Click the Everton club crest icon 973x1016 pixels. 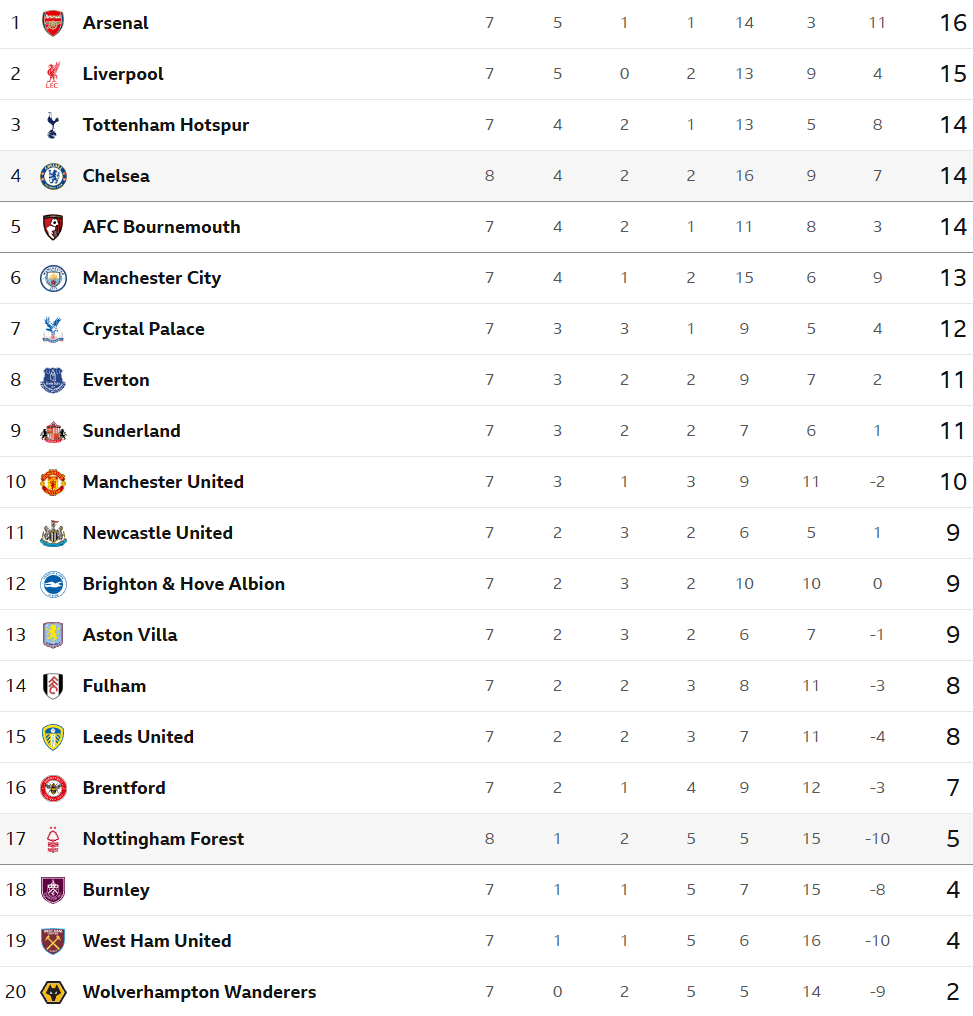53,380
